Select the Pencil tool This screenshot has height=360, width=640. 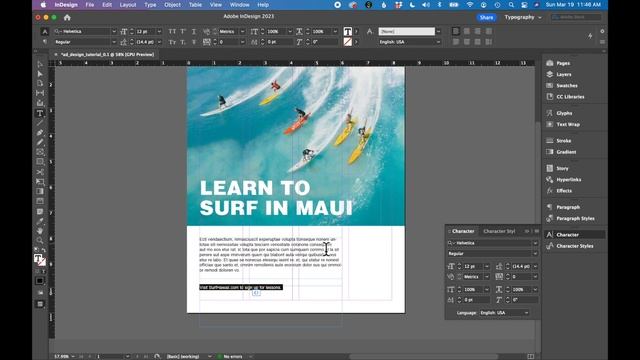pos(40,142)
